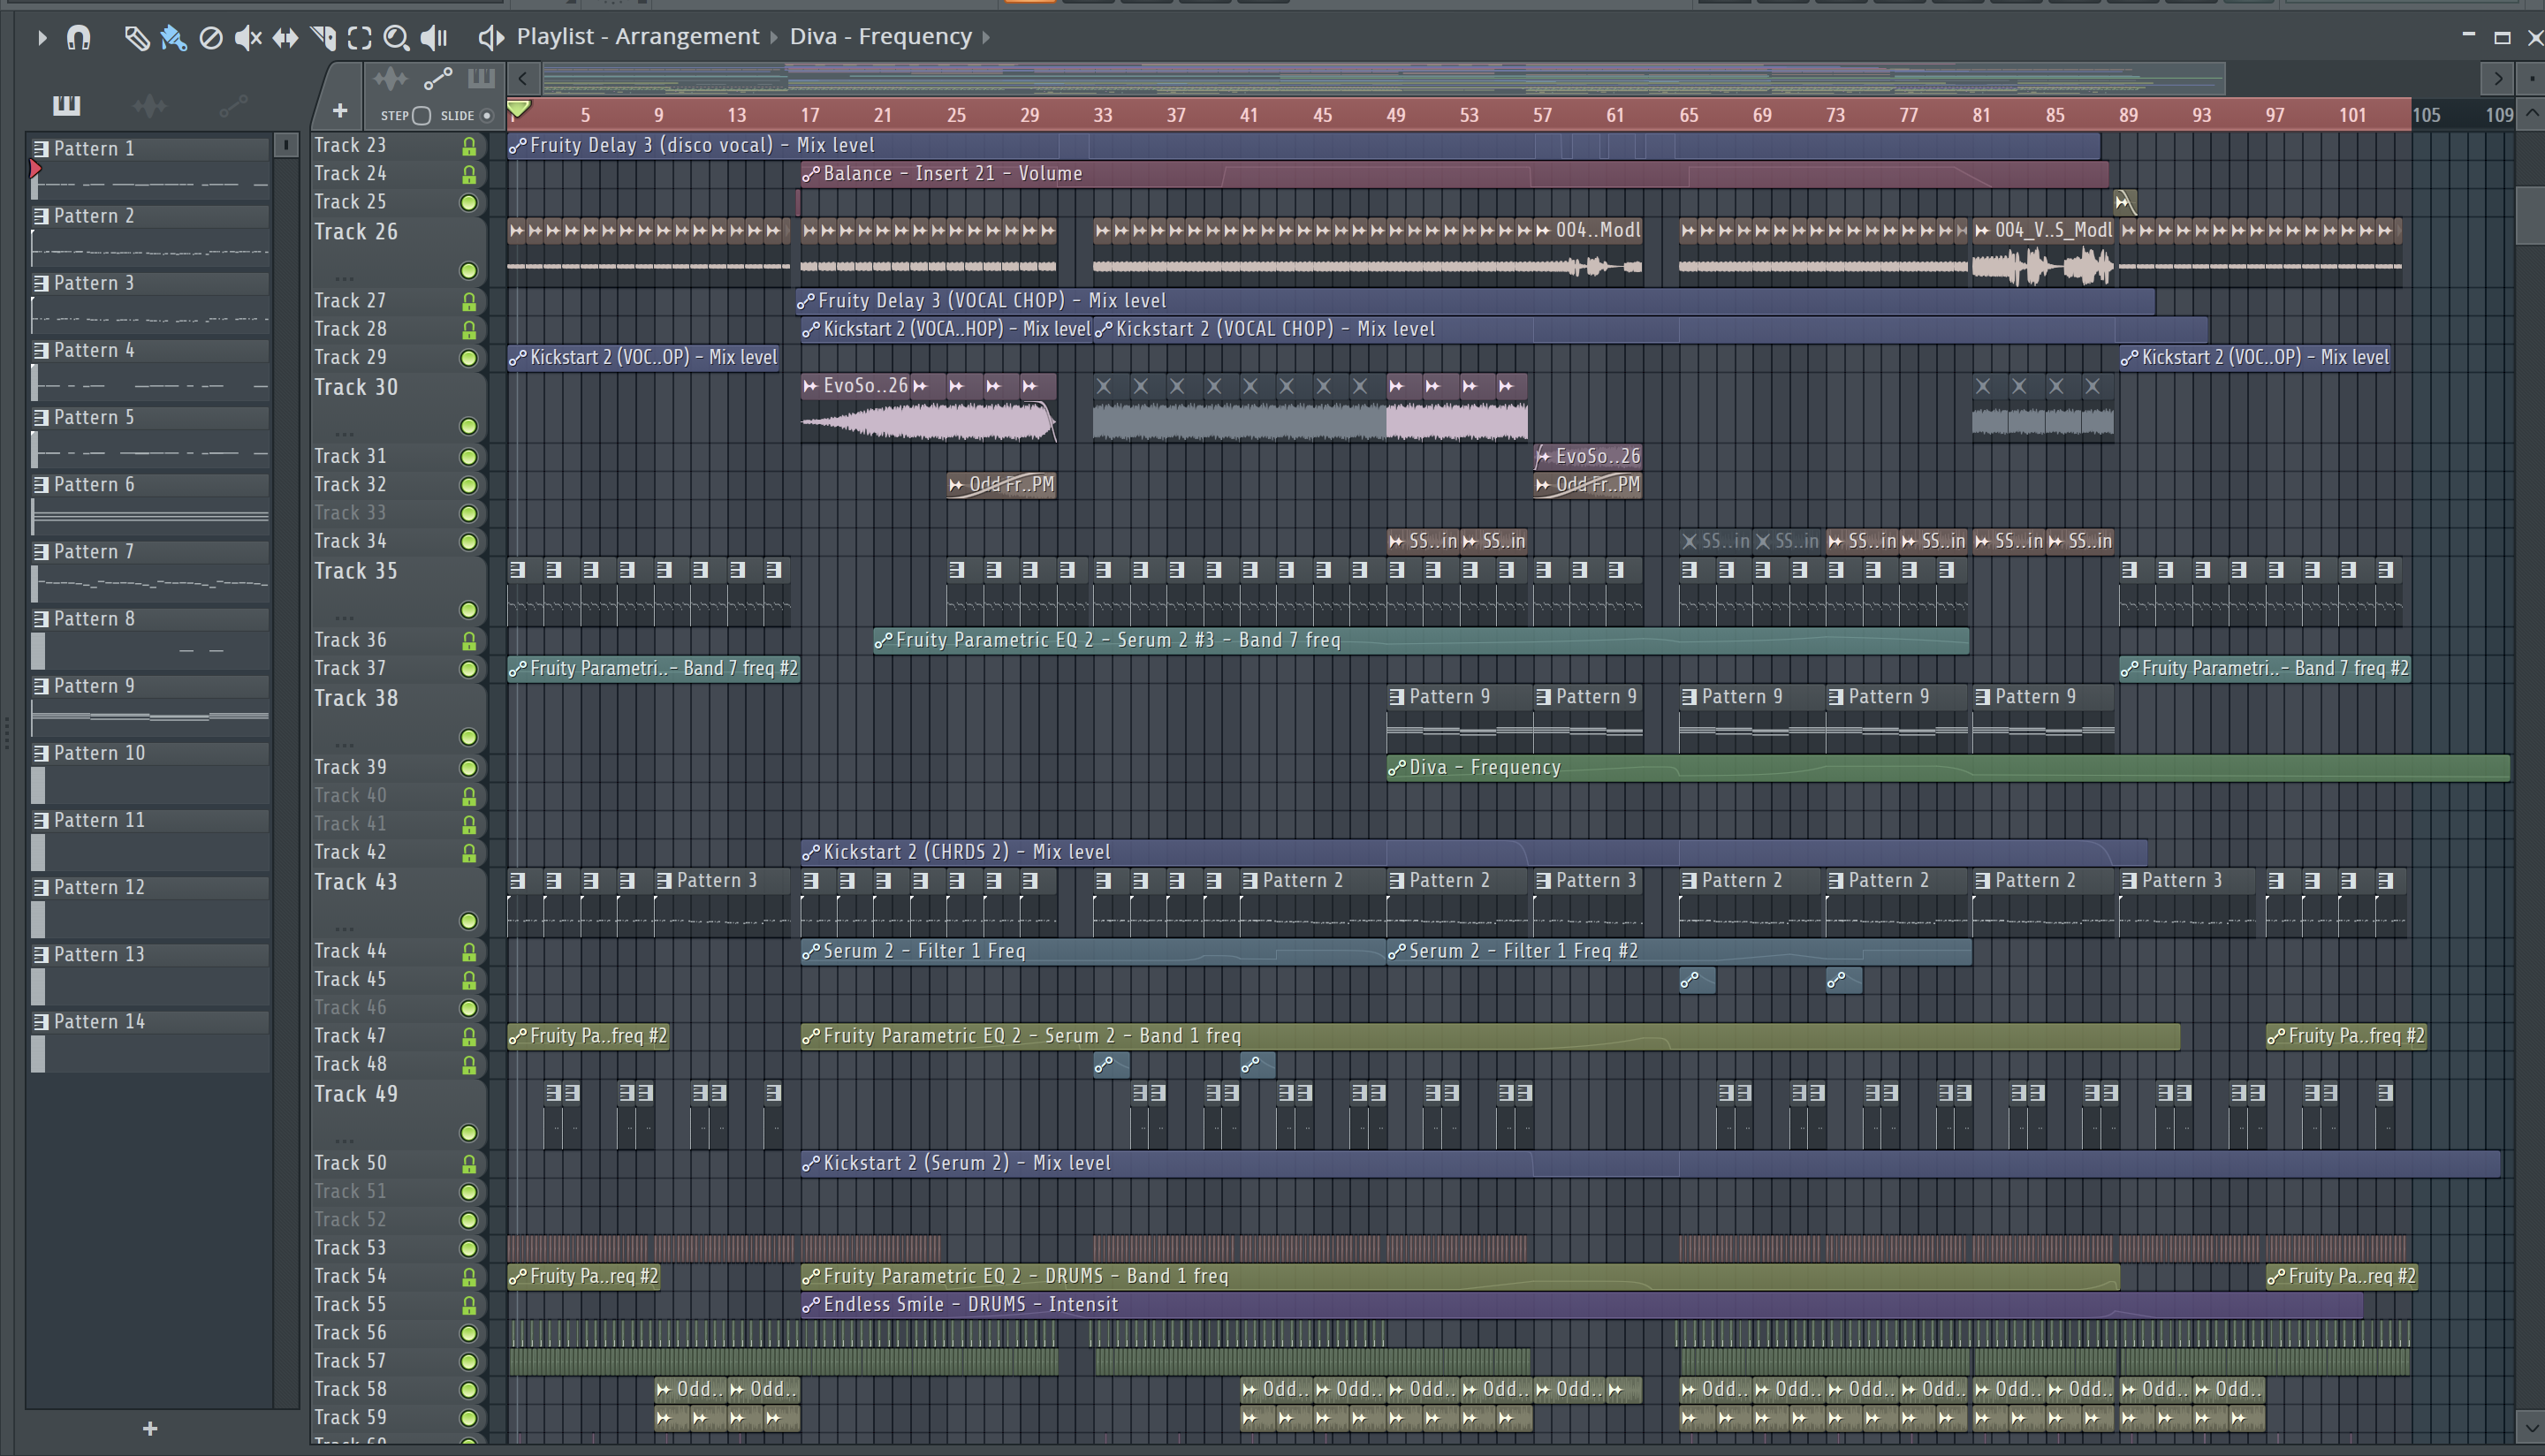Select the Diva - Frequency automation clip

tap(1947, 768)
